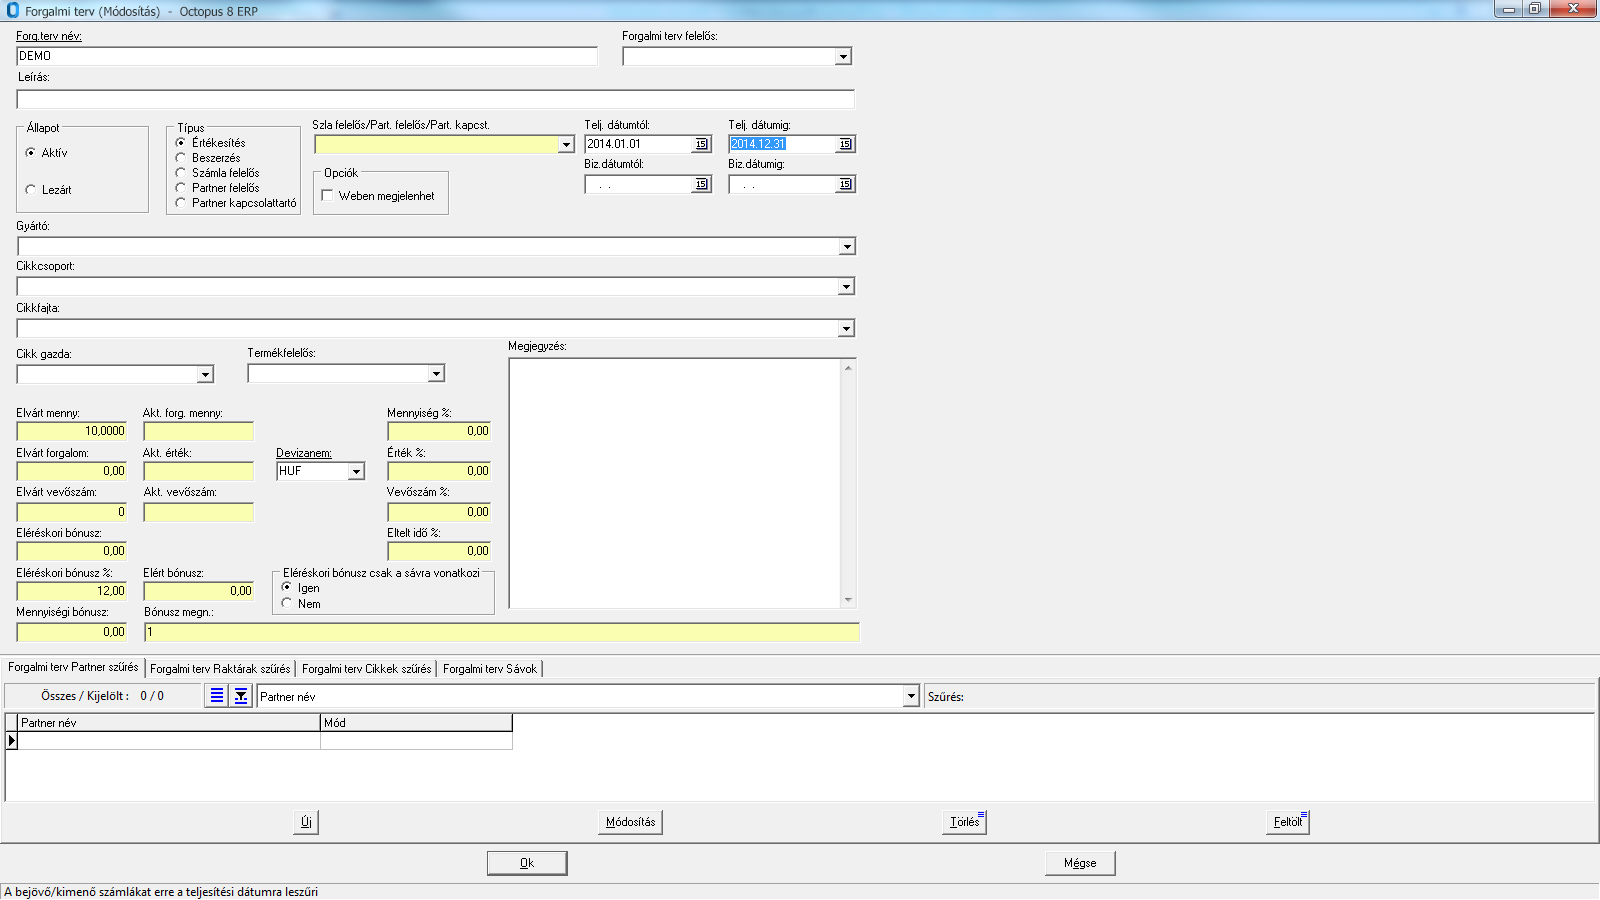The width and height of the screenshot is (1600, 900).
Task: Click into the Leírás text field
Action: [x=435, y=99]
